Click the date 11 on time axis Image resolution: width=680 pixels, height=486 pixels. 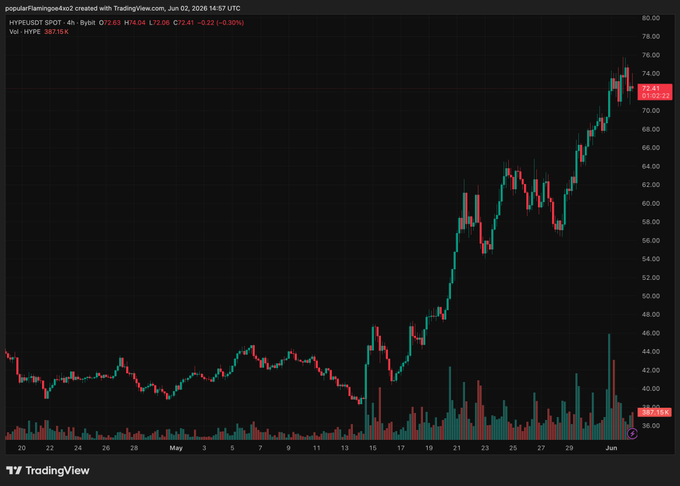point(317,448)
